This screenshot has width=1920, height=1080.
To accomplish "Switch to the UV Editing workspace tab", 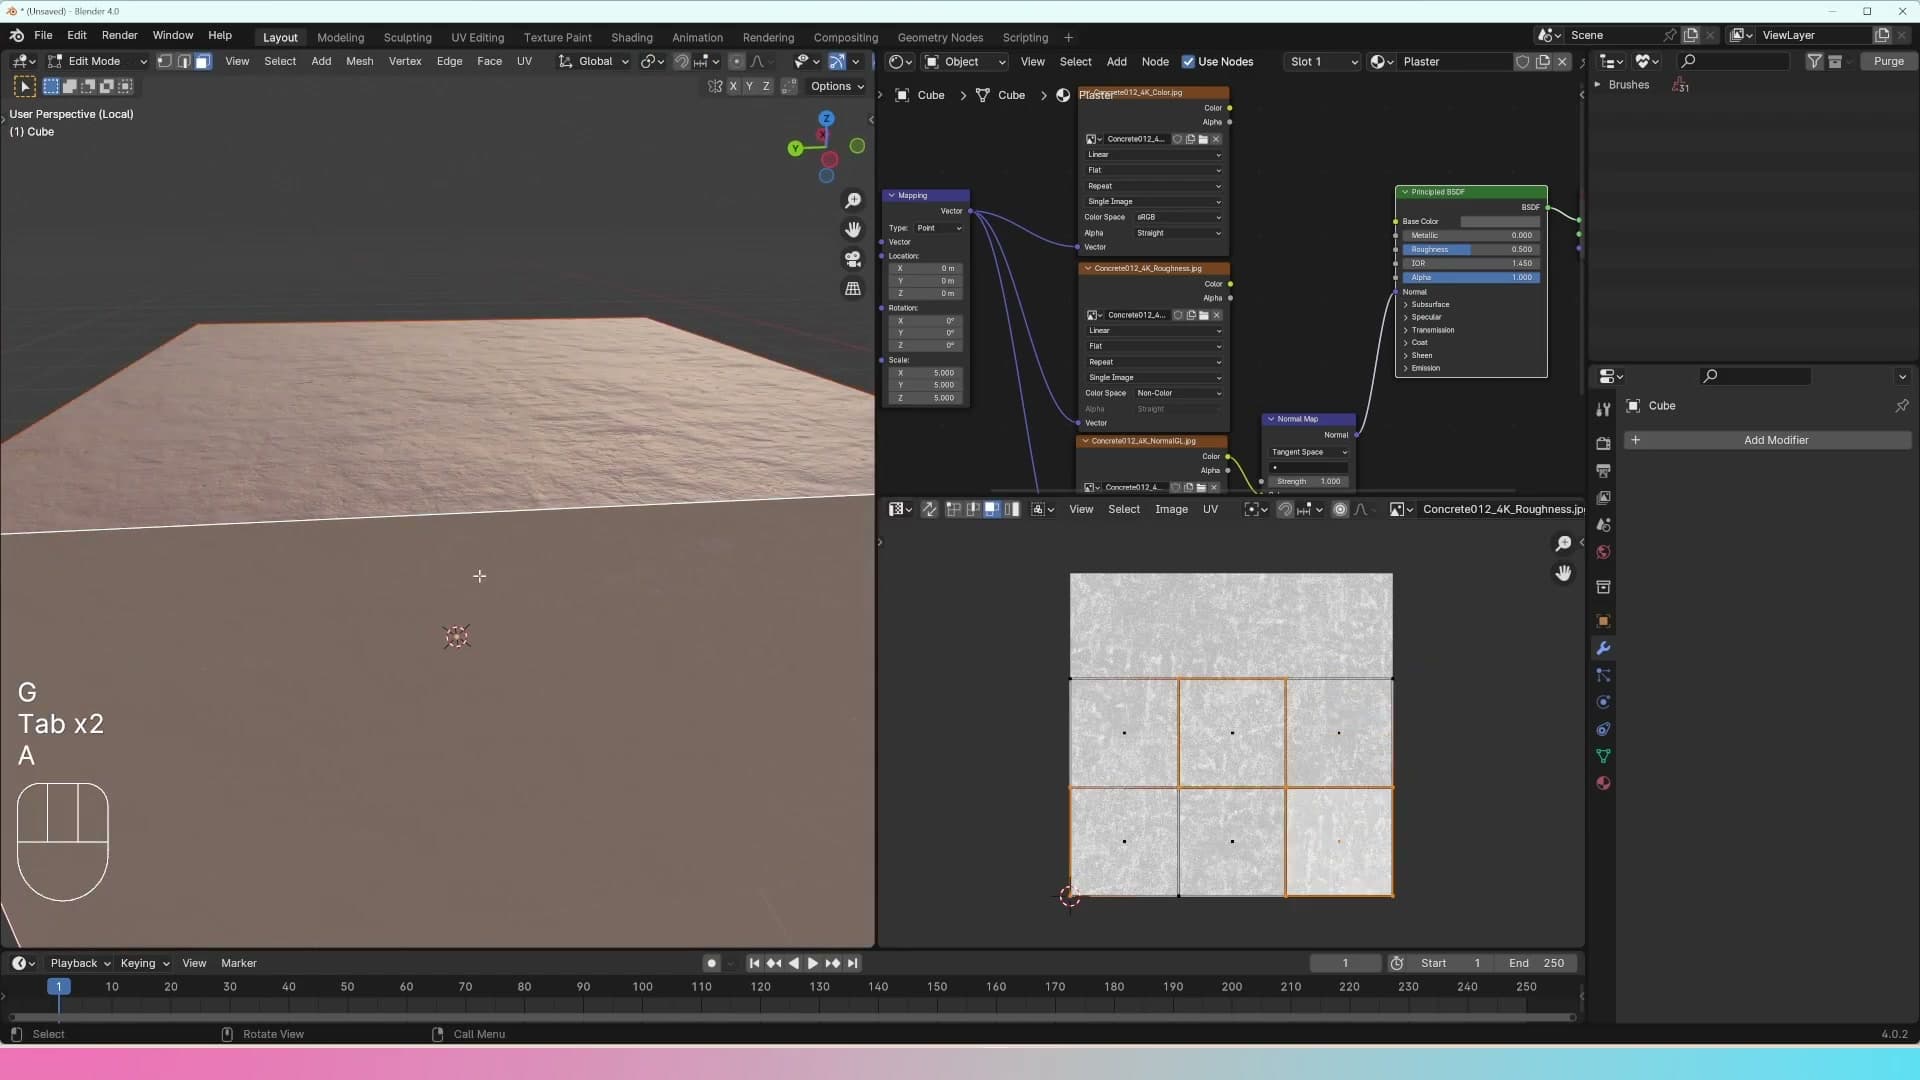I will [477, 38].
